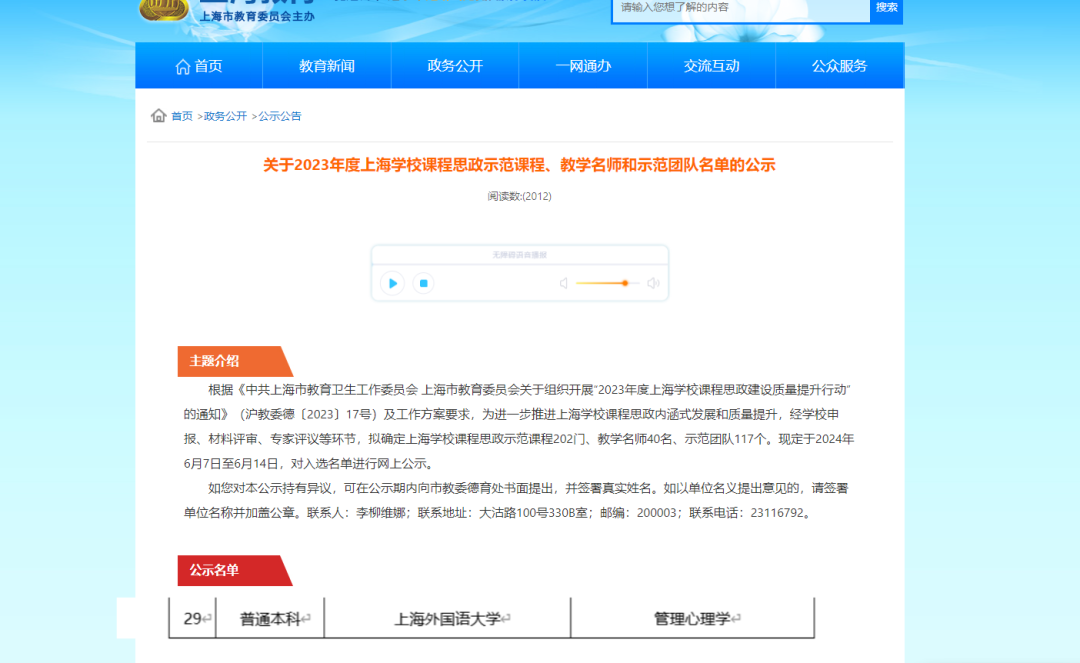Select 政务公开 in the main nav
Screen dimensions: 1080x663
(455, 66)
